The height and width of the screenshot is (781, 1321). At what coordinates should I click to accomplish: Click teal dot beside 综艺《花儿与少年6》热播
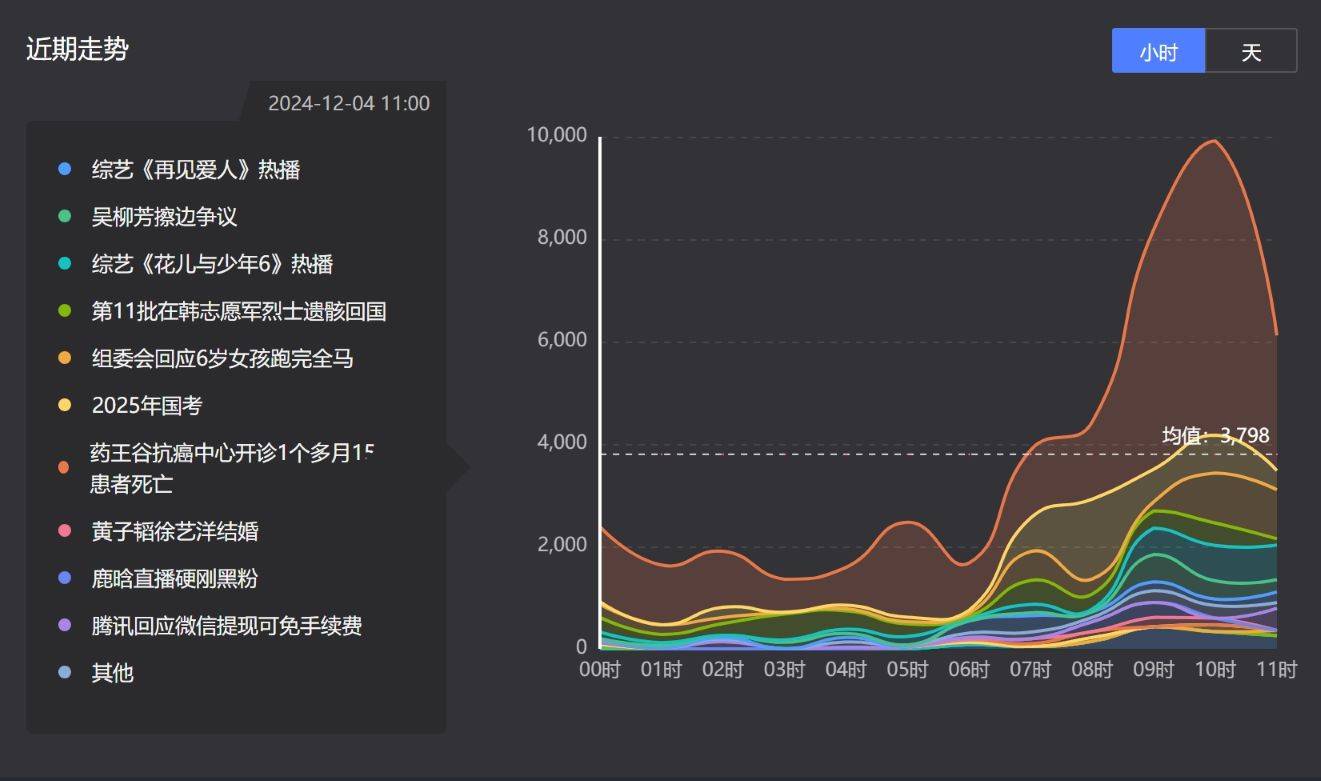pos(65,264)
